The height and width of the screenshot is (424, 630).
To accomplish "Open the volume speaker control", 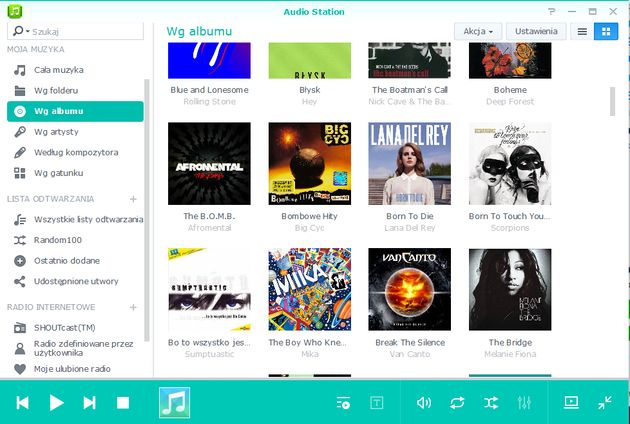I will point(424,403).
